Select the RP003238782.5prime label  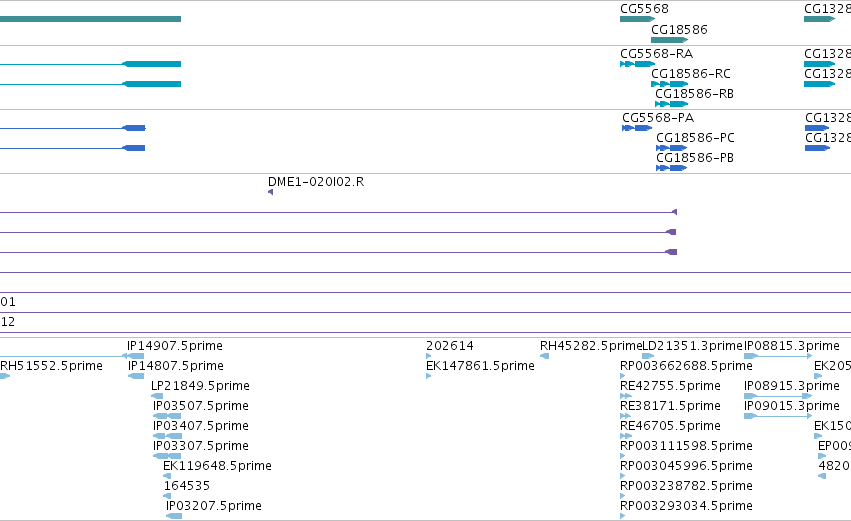(x=687, y=486)
